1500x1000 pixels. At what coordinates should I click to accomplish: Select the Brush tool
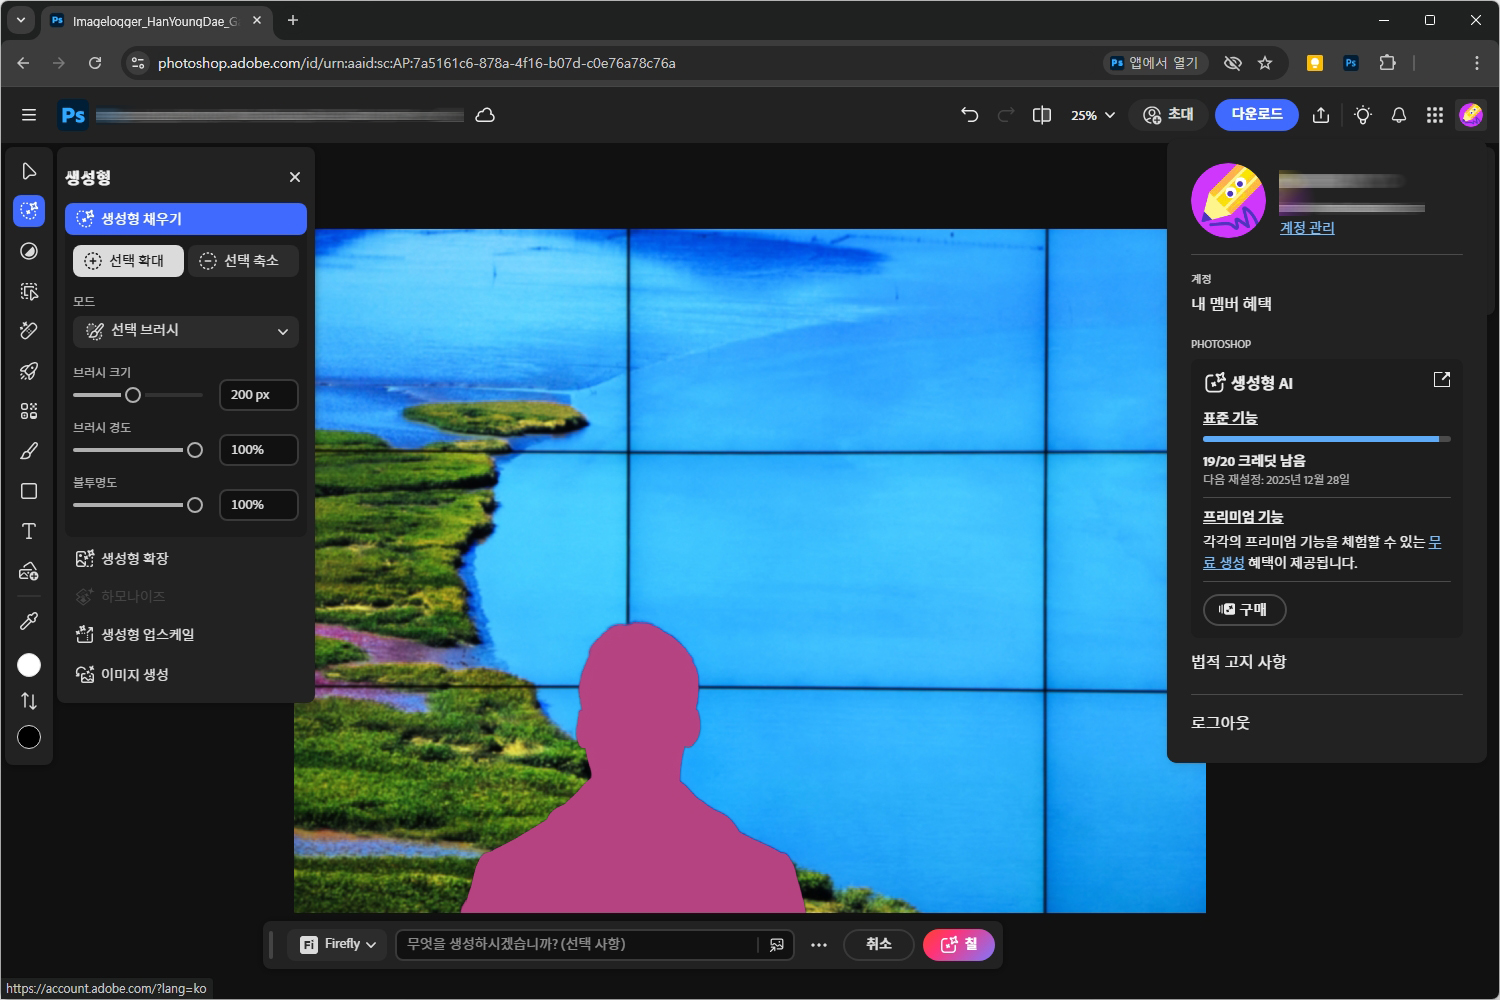point(29,451)
